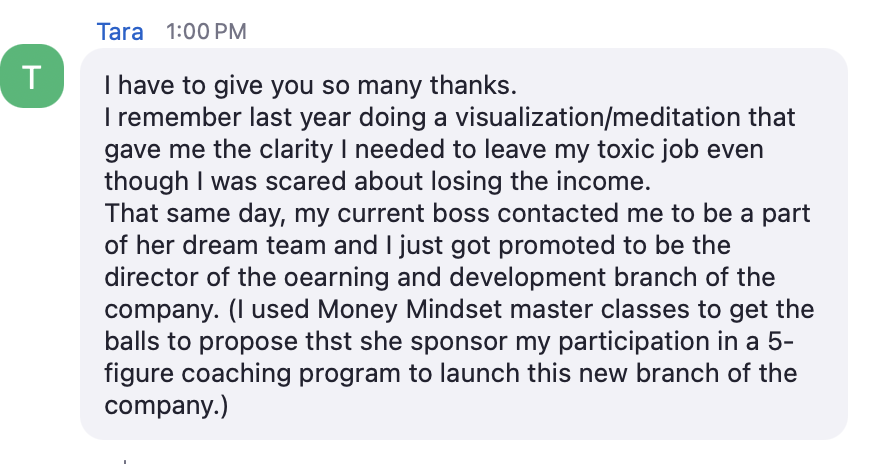This screenshot has height=464, width=880.
Task: Click Tara's green T avatar
Action: click(31, 76)
